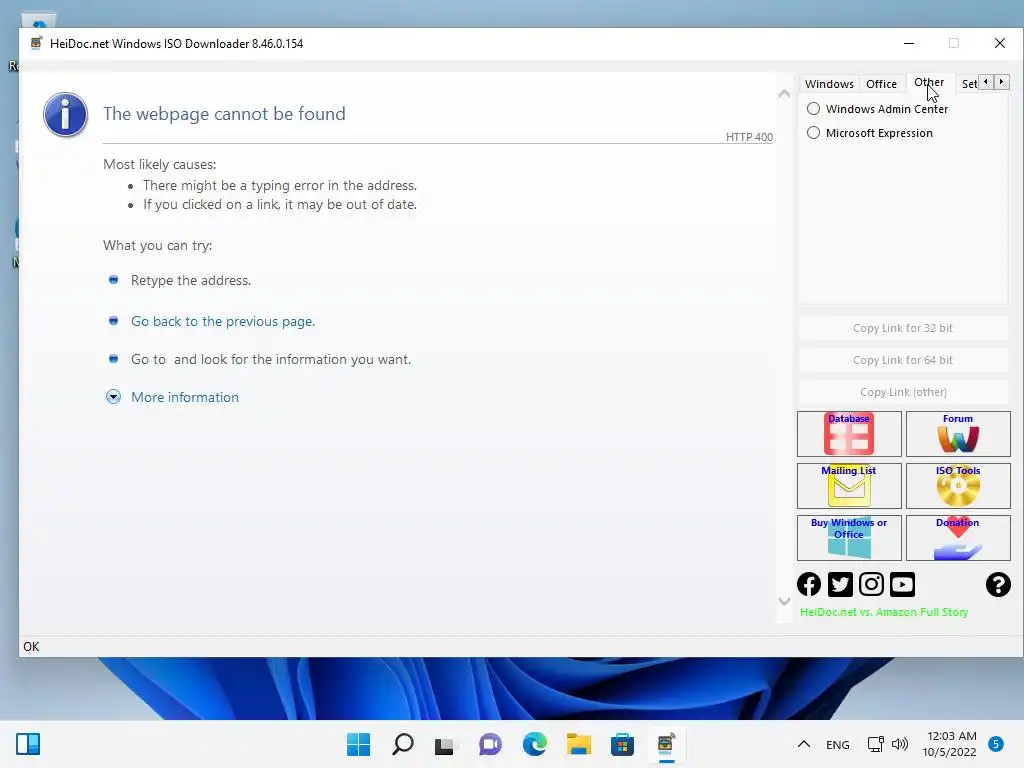The image size is (1024, 768).
Task: Click 'Retype the address.' text
Action: point(191,280)
